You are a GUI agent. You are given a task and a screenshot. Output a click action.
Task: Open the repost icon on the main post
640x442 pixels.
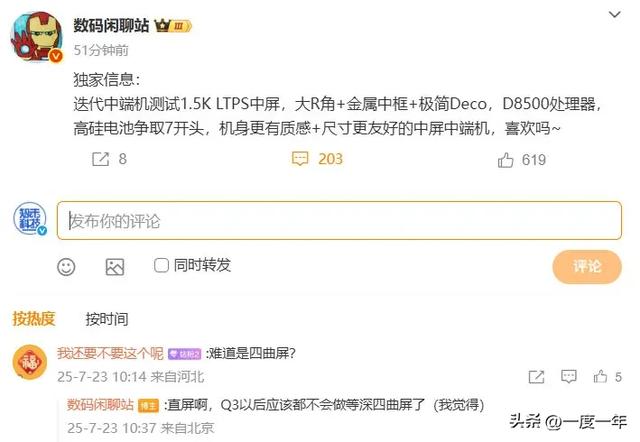pyautogui.click(x=100, y=159)
